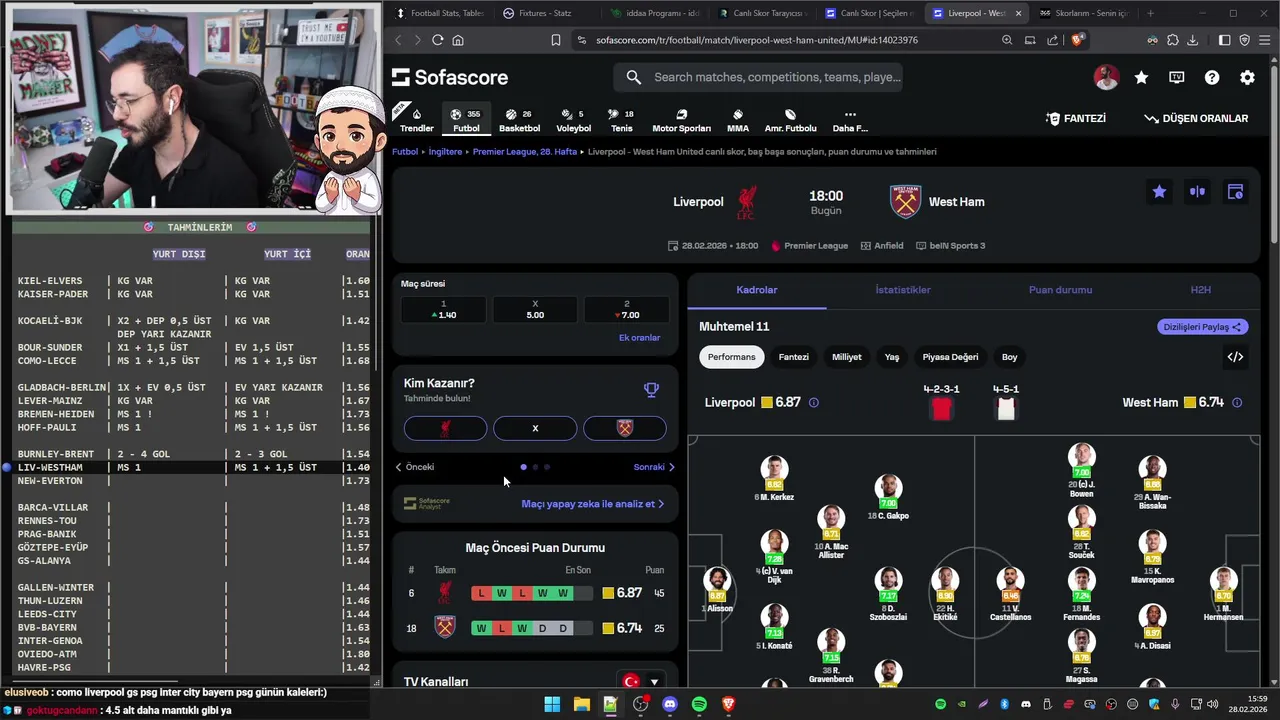
Task: Select MMA sport category
Action: 738,120
